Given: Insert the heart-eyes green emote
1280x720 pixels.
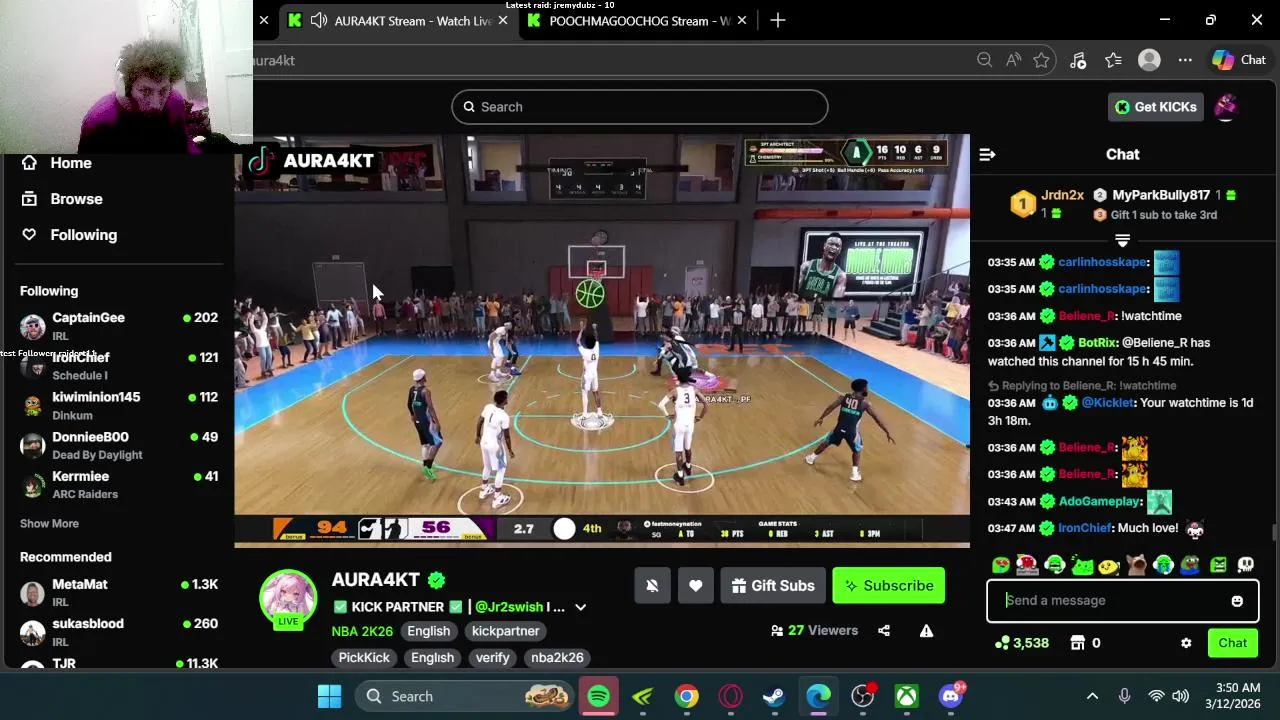Looking at the screenshot, I should 1001,565.
